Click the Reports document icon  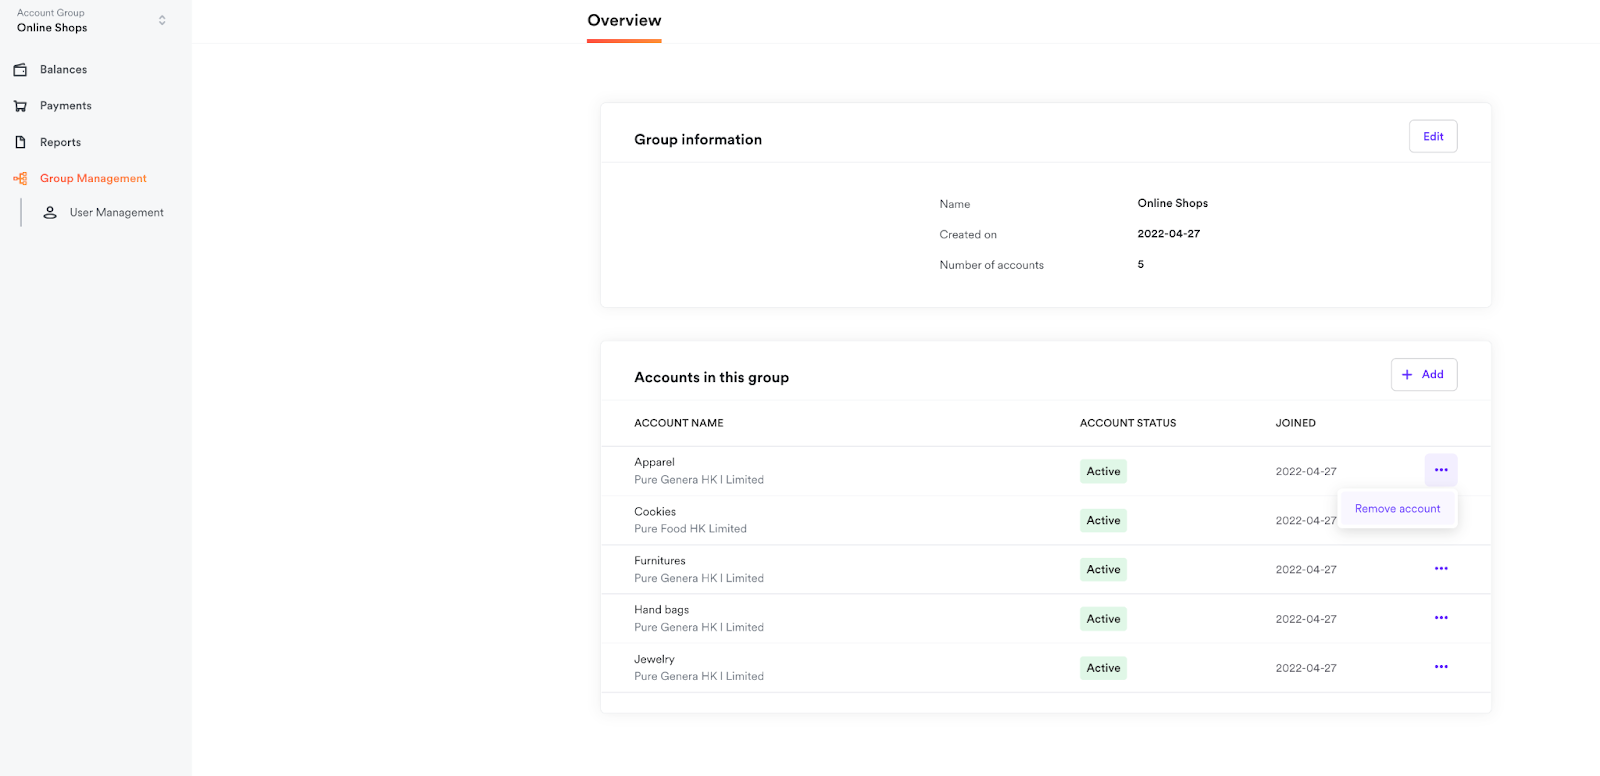(x=20, y=142)
